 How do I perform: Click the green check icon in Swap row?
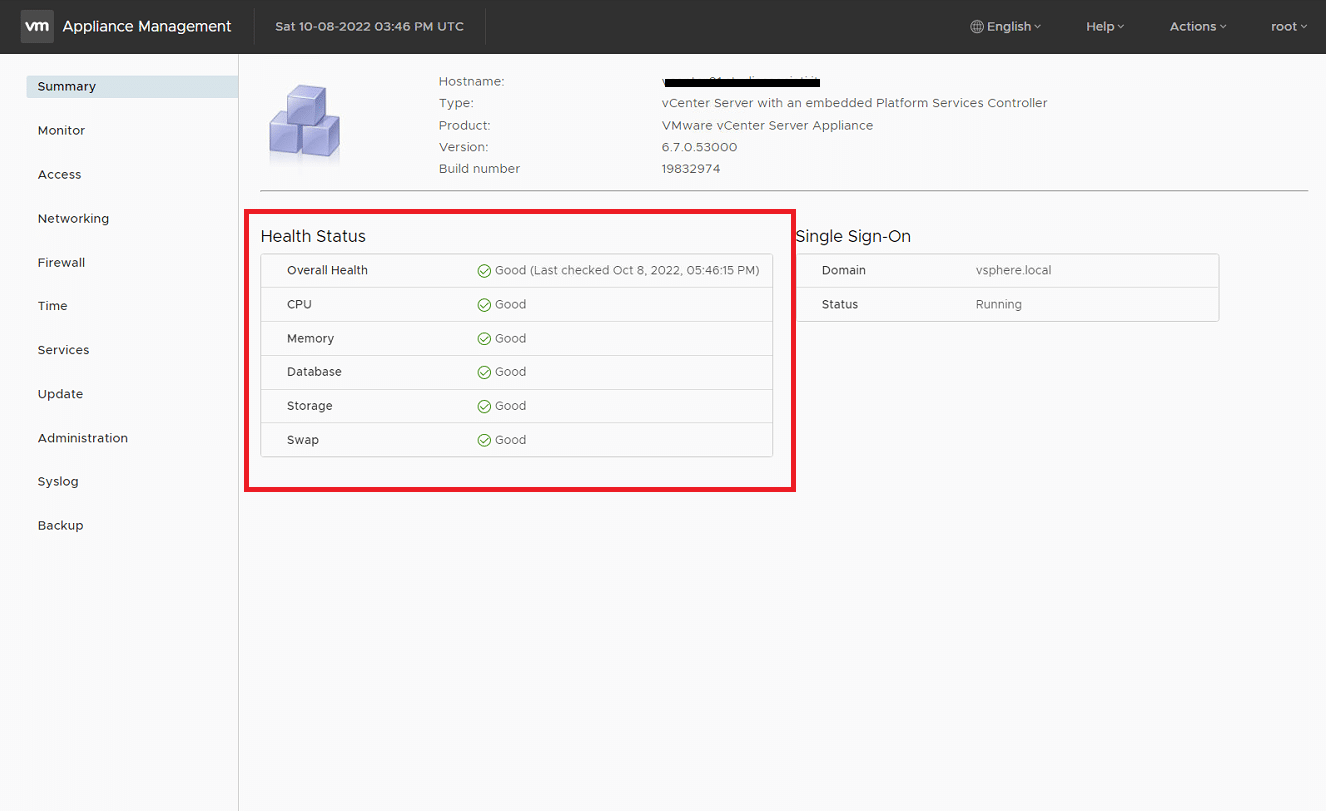484,440
